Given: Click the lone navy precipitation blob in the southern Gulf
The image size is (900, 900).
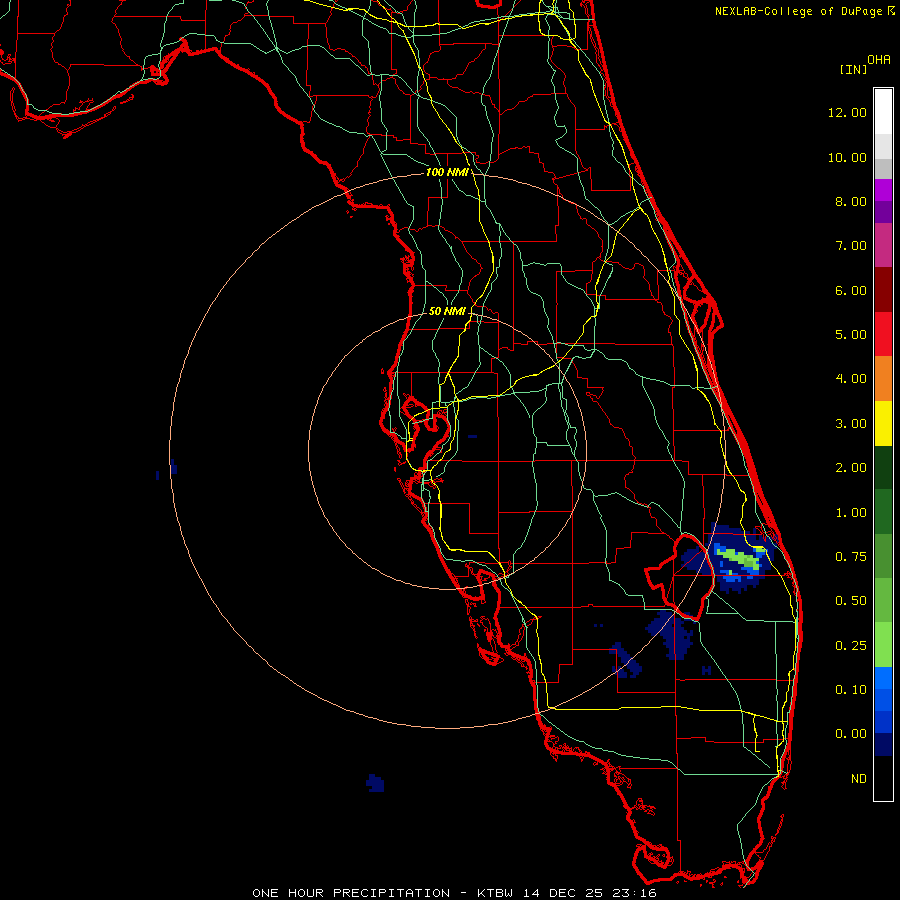Looking at the screenshot, I should tap(375, 783).
